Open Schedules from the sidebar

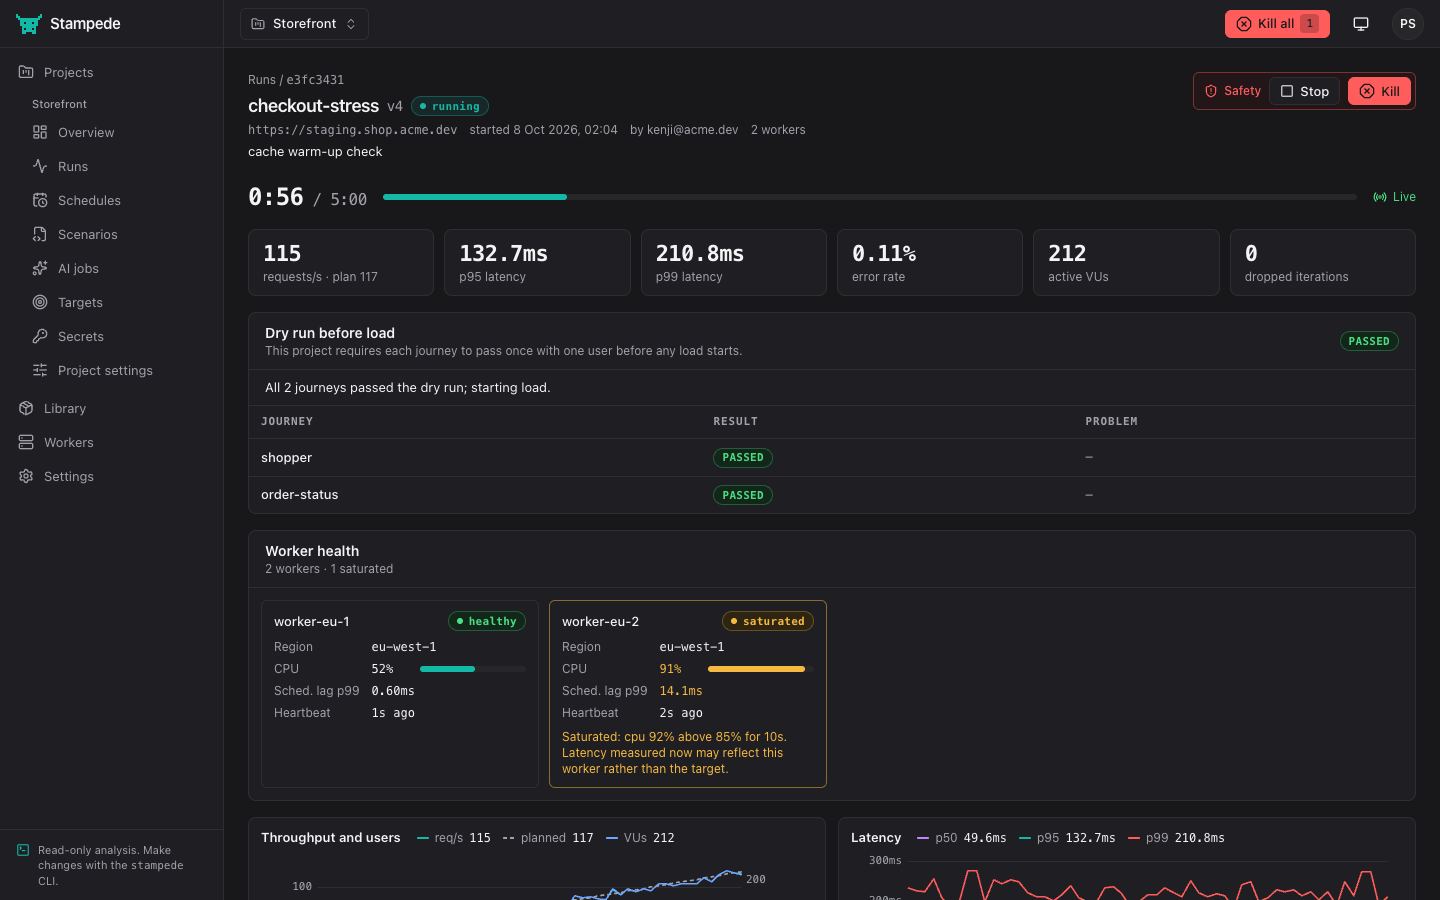click(111, 200)
